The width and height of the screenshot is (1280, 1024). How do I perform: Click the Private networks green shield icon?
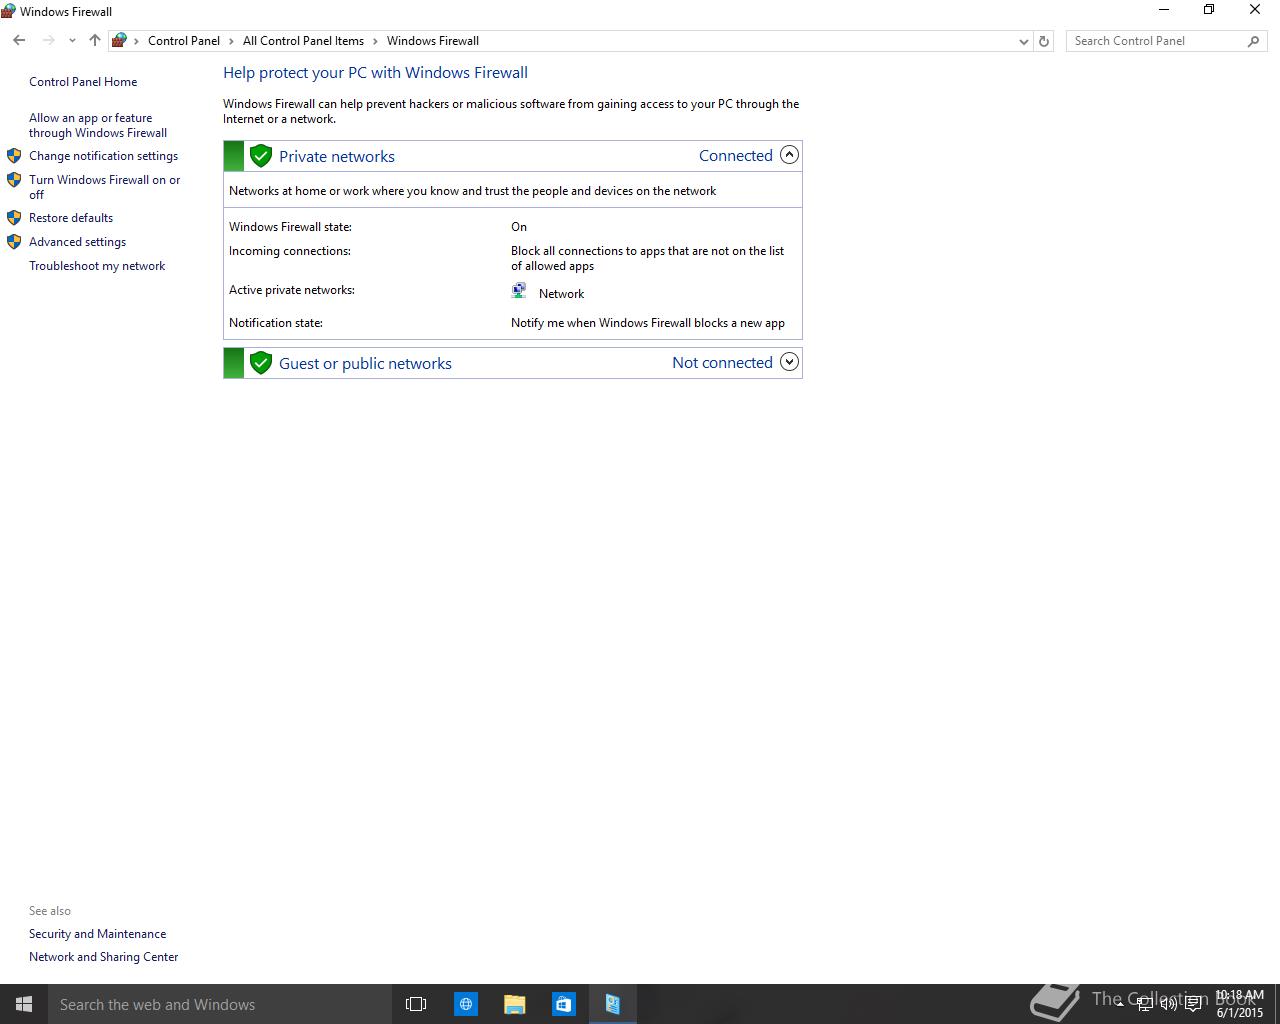261,156
